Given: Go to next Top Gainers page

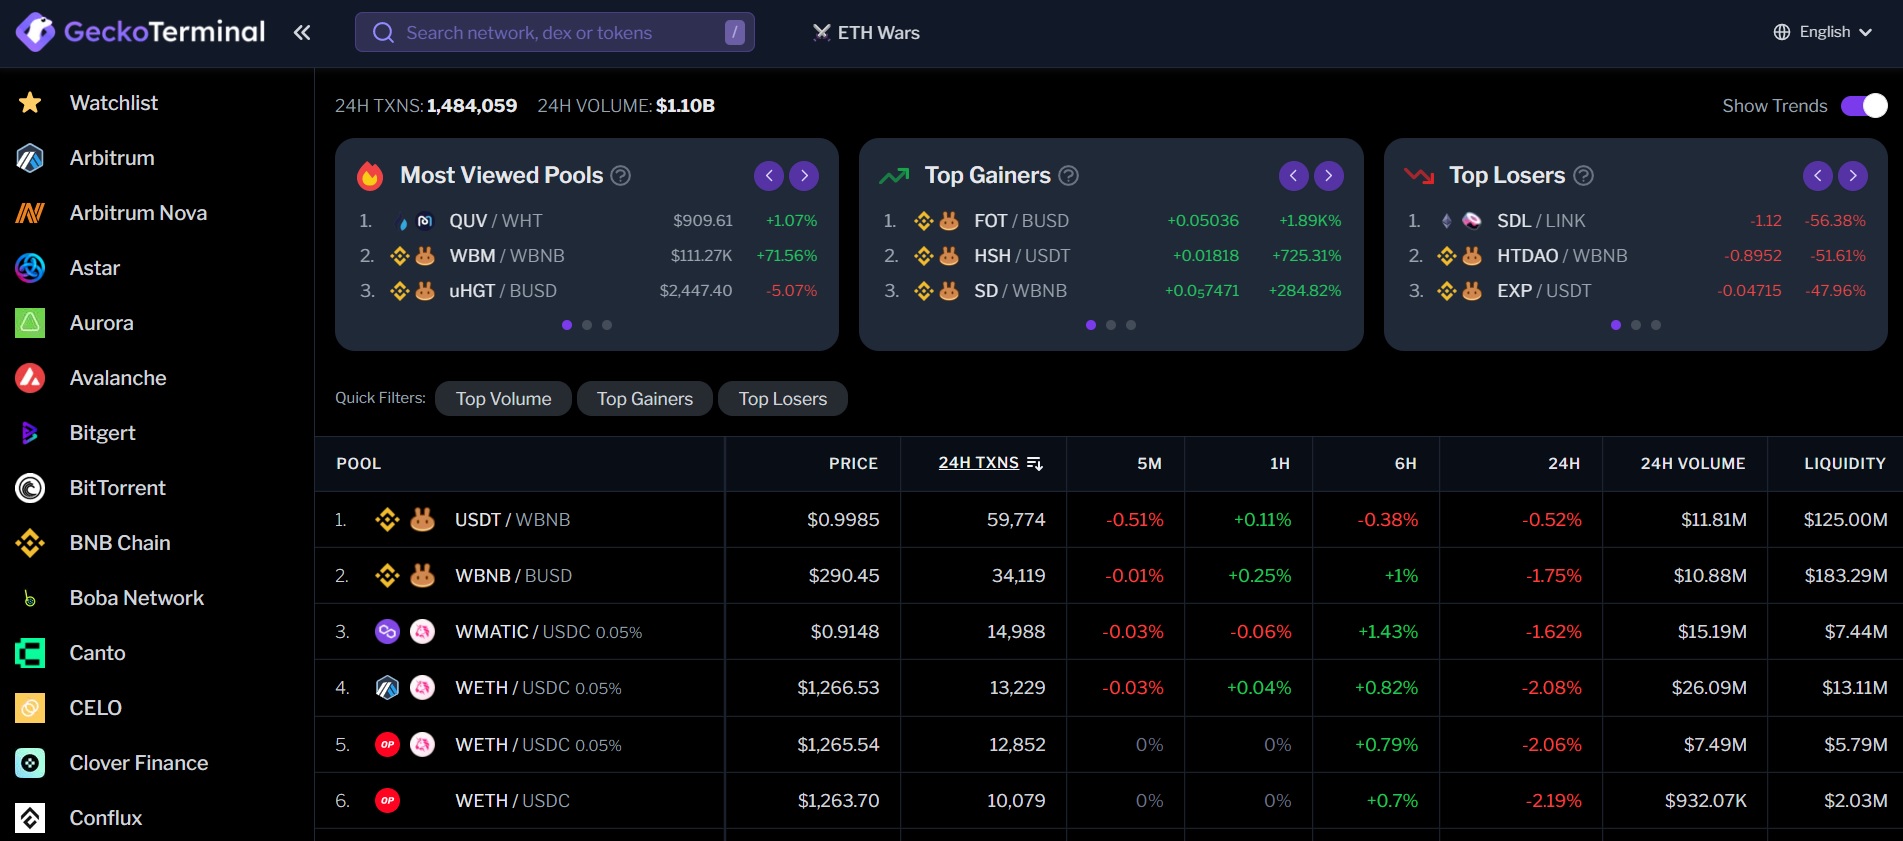Looking at the screenshot, I should point(1329,176).
